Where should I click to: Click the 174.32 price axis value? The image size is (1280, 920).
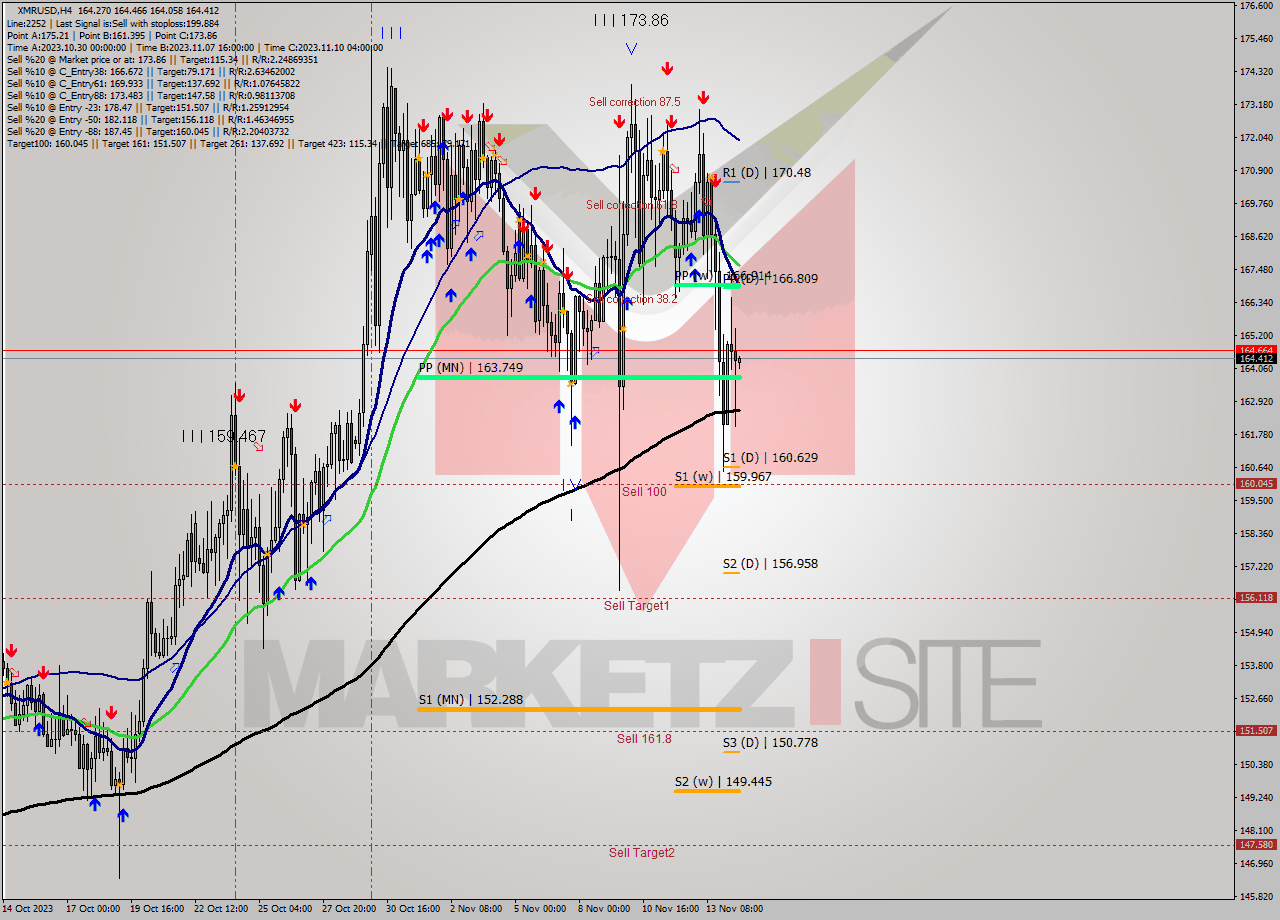1256,72
